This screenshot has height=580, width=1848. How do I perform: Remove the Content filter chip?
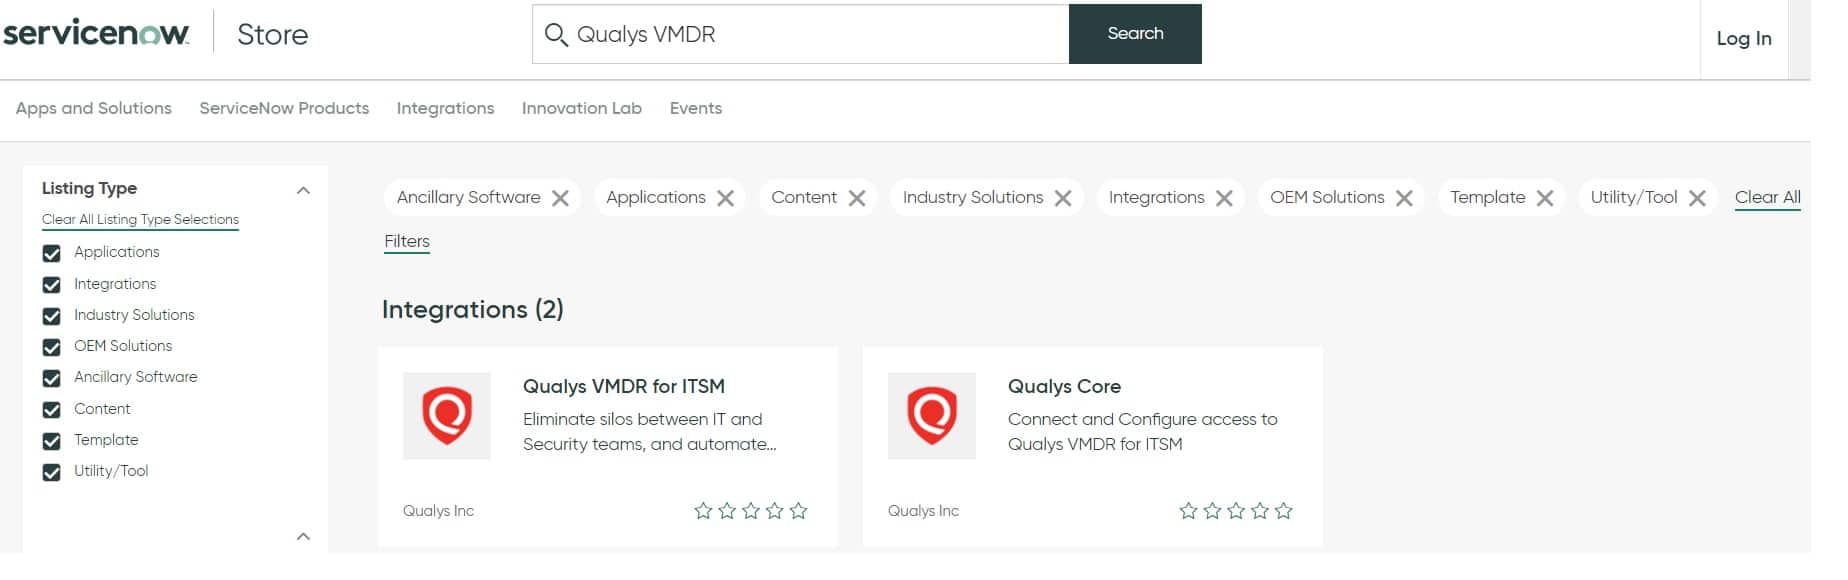pos(857,198)
